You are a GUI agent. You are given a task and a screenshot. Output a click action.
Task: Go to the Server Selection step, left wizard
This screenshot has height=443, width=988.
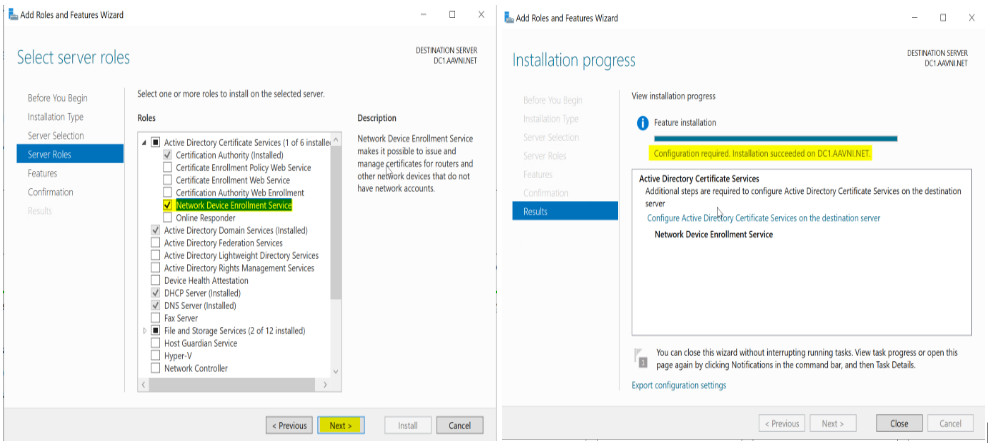(x=55, y=135)
